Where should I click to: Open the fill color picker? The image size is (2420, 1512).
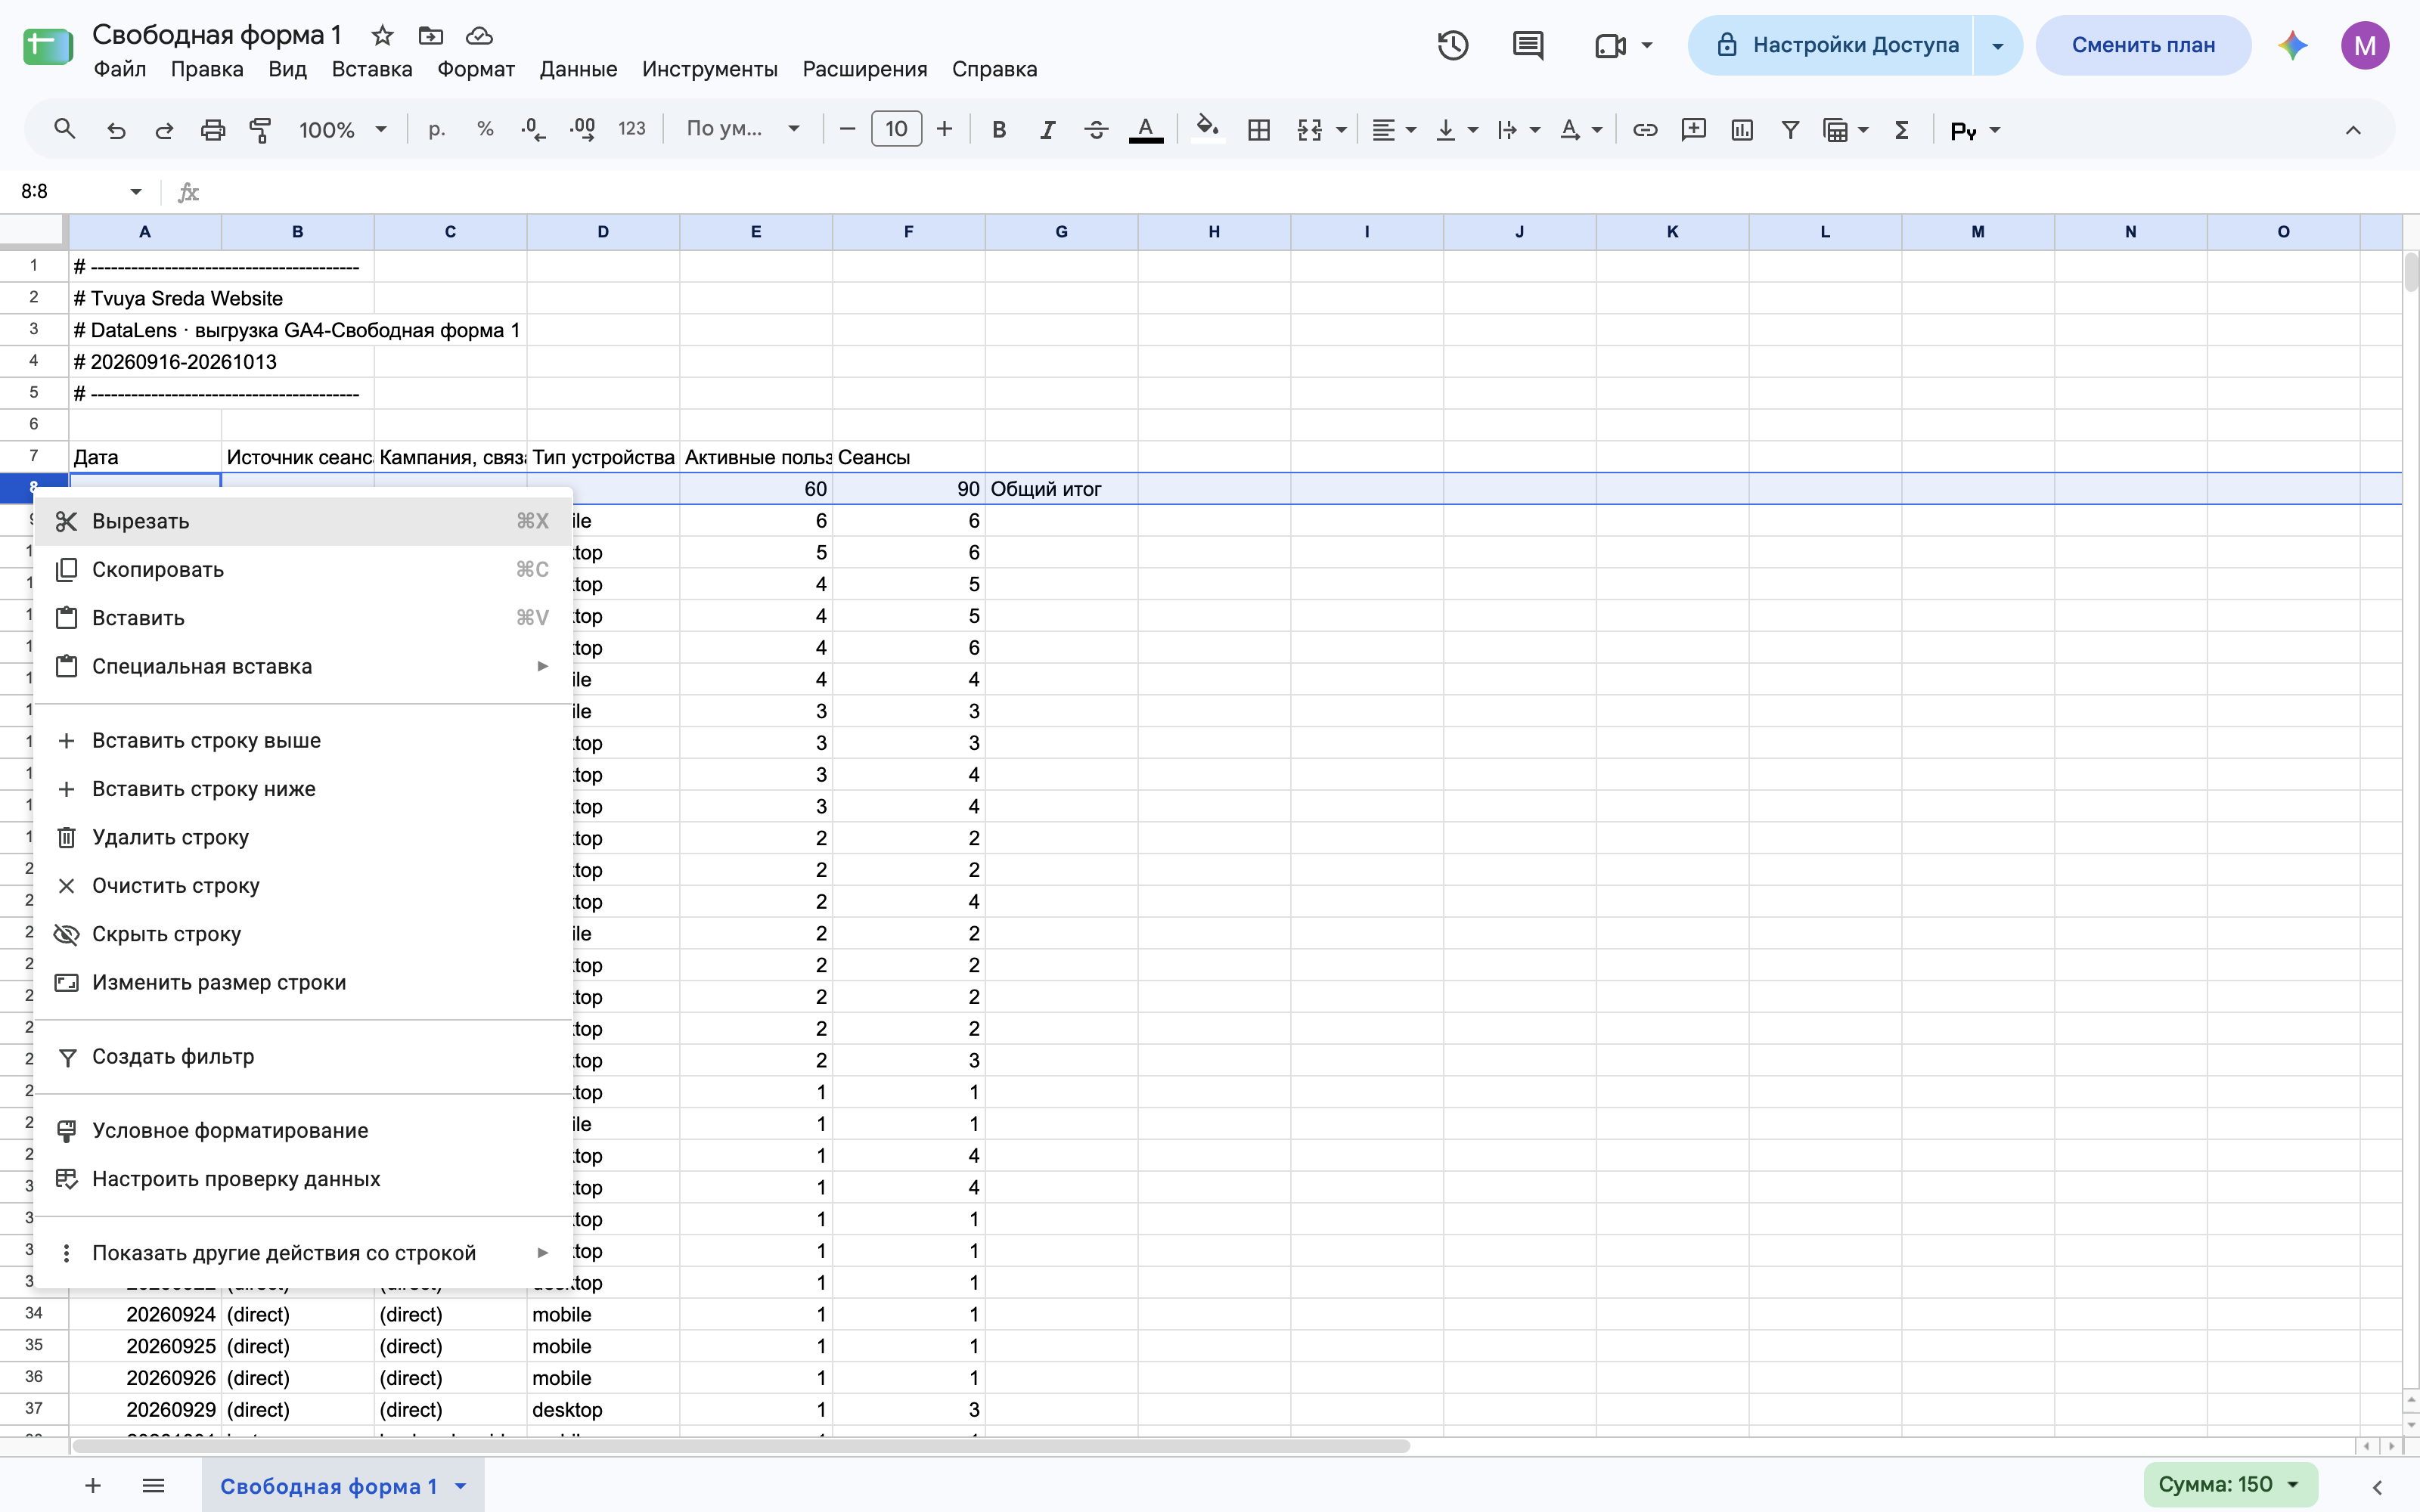click(1208, 130)
